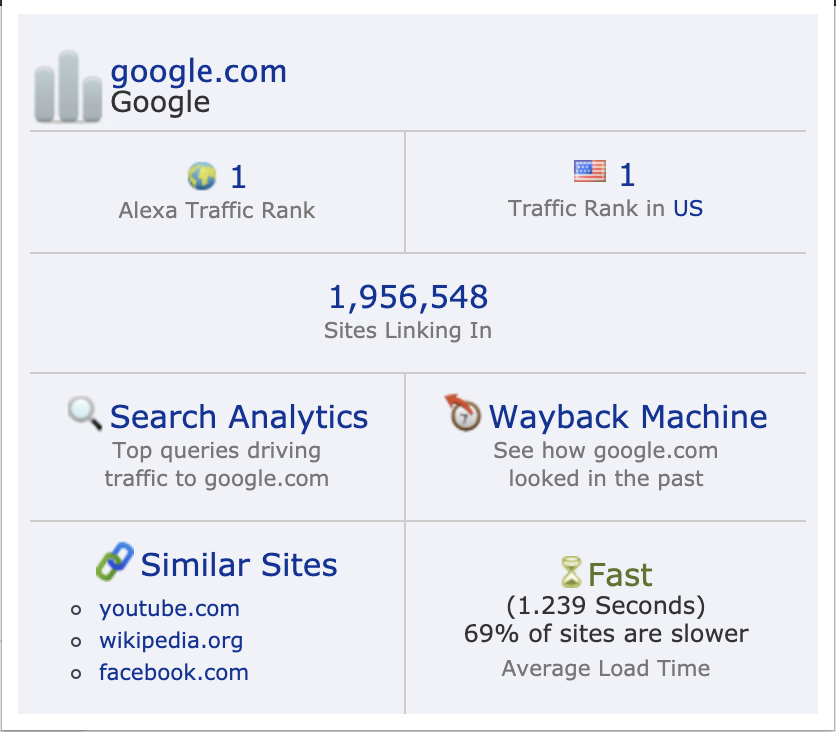Visit youtube.com from similar sites
Screen dimensions: 836x732
tap(170, 608)
